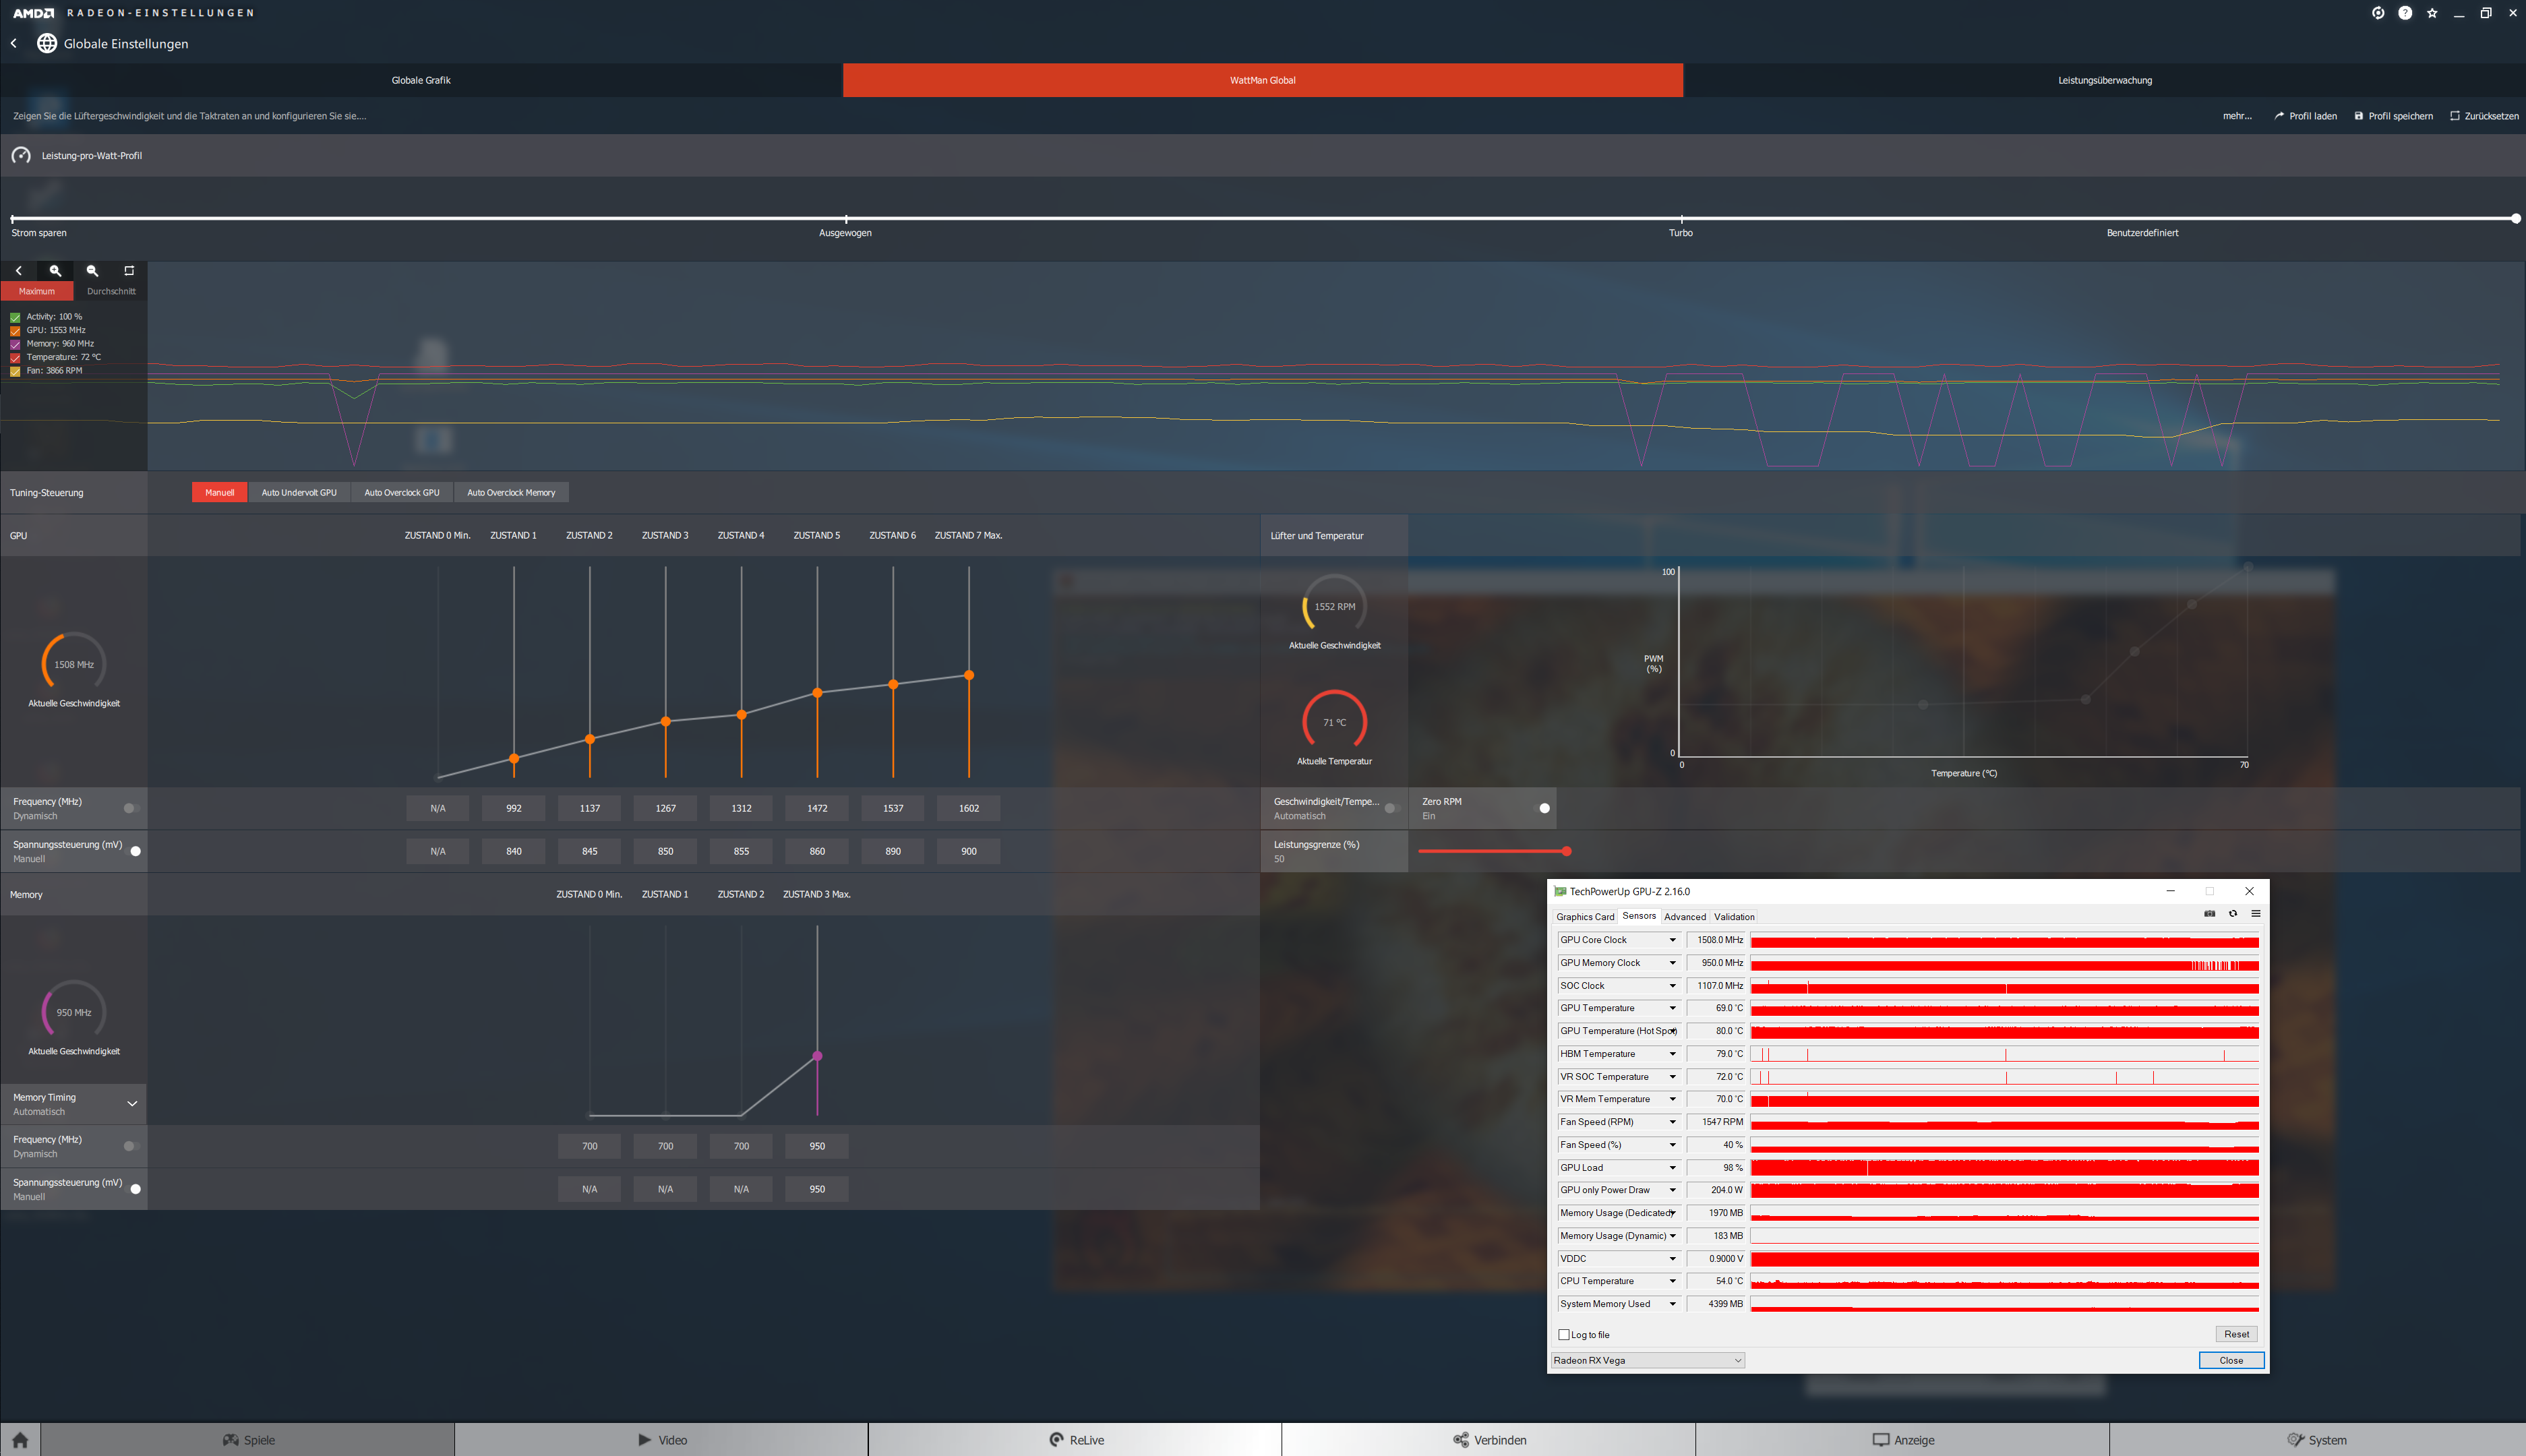Open GPU-Z hamburger menu
This screenshot has width=2526, height=1456.
(x=2256, y=914)
